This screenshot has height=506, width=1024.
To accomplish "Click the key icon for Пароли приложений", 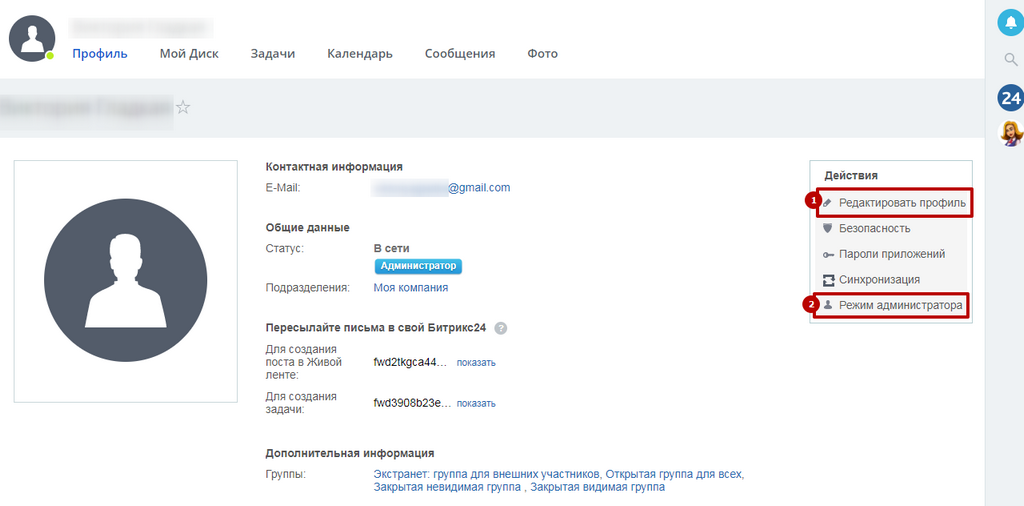I will [828, 255].
